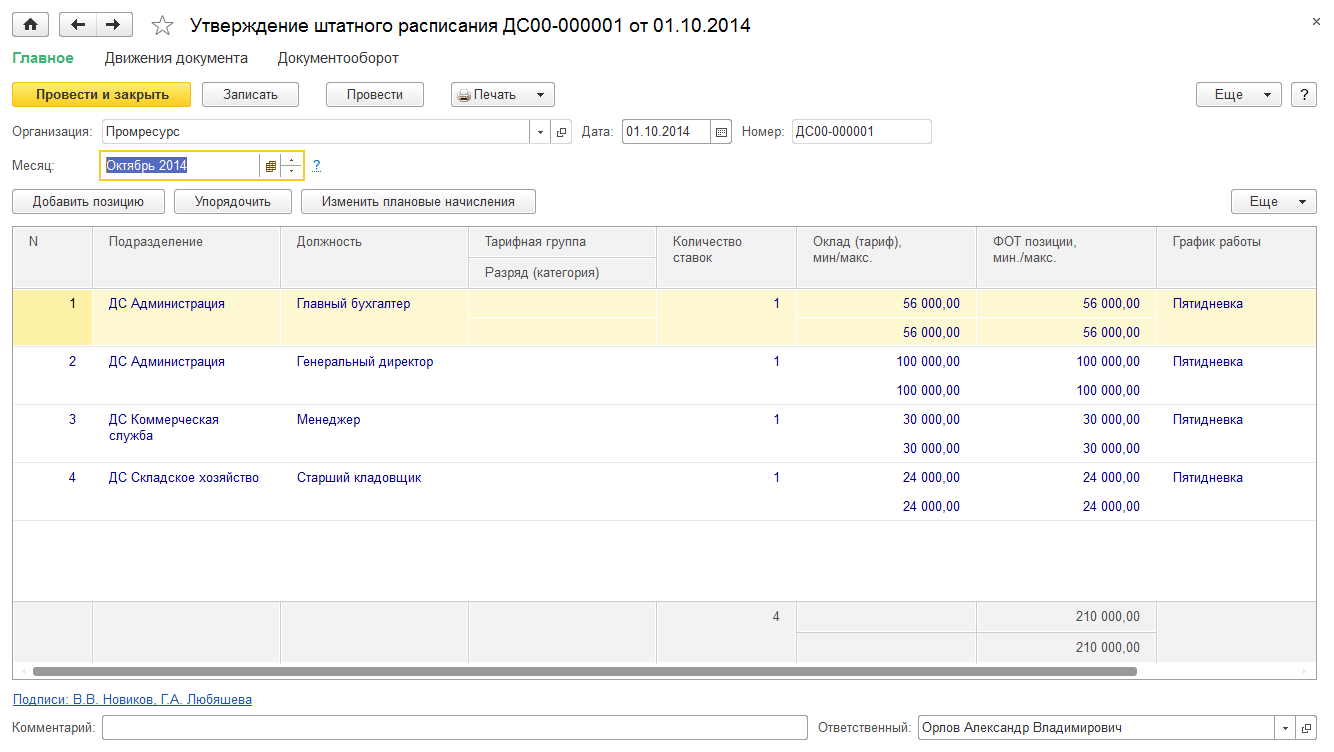Click the month stepper arrows
Image resolution: width=1334 pixels, height=752 pixels.
[291, 166]
